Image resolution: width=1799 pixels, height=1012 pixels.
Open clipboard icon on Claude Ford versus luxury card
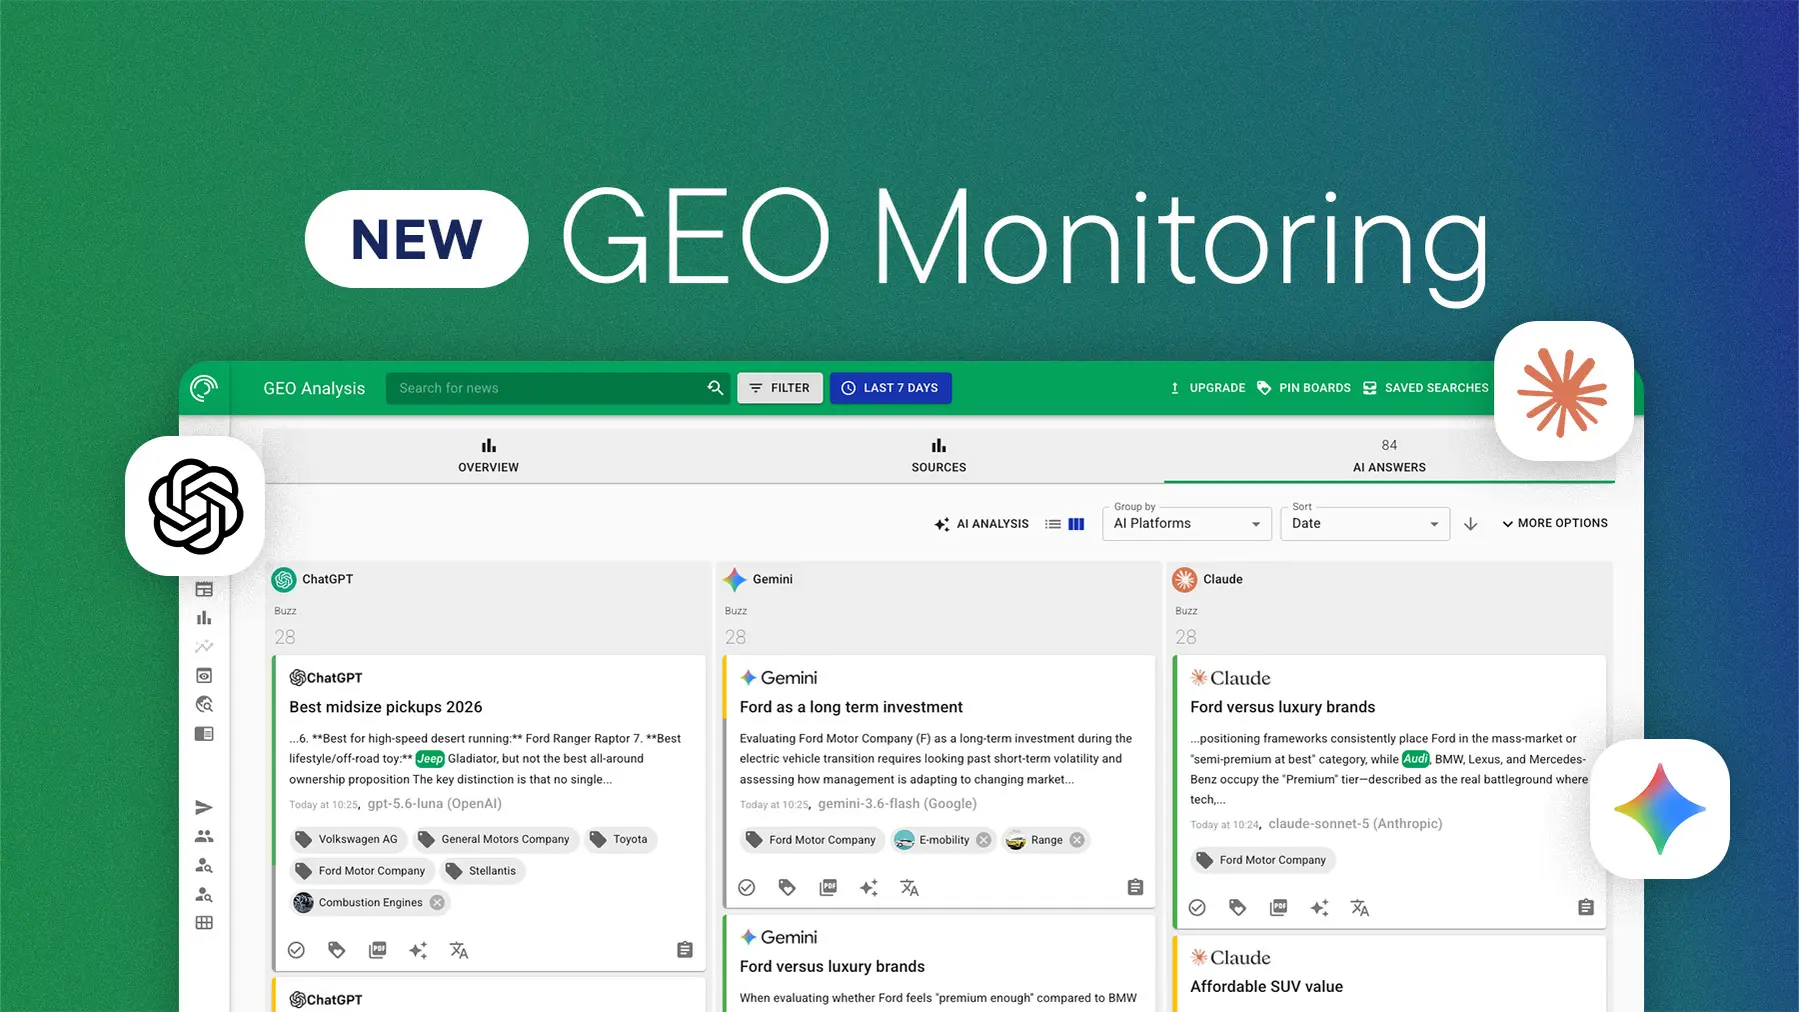point(1586,908)
